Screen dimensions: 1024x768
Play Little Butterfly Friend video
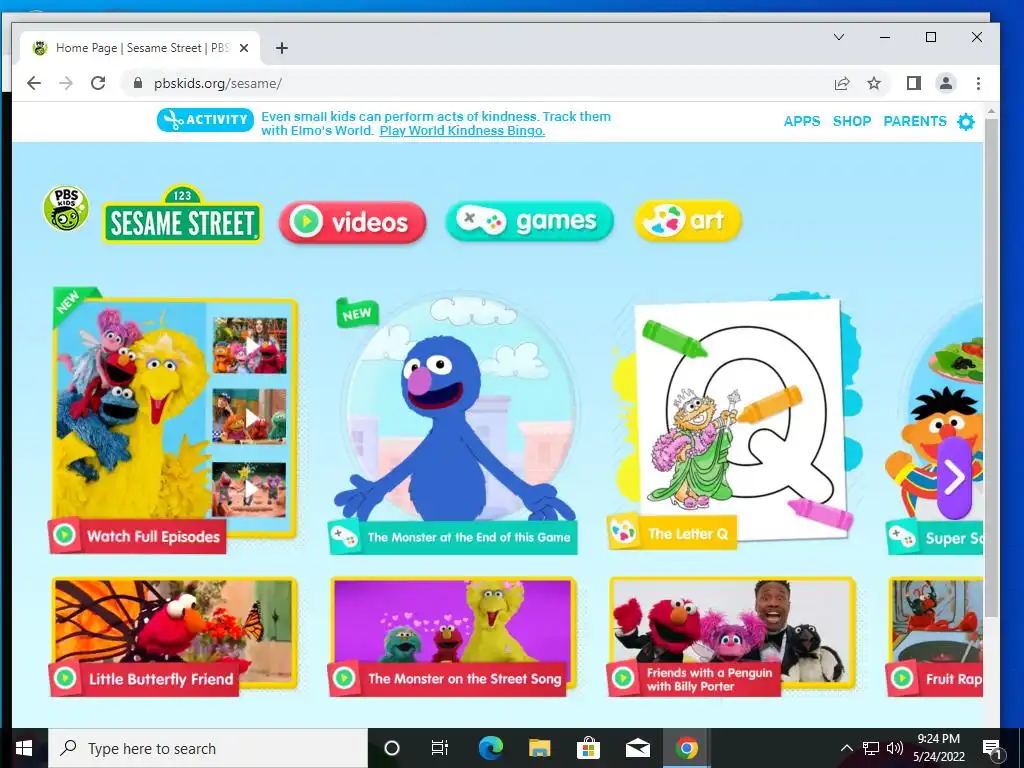(174, 637)
